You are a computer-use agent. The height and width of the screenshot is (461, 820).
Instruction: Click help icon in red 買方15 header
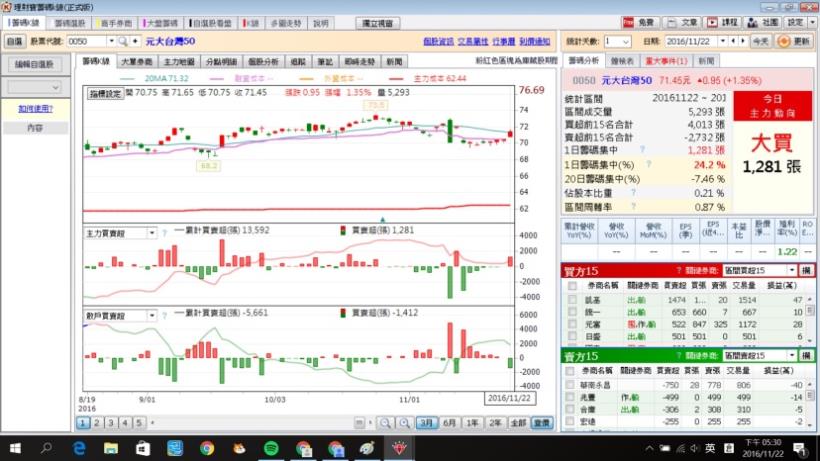click(679, 270)
